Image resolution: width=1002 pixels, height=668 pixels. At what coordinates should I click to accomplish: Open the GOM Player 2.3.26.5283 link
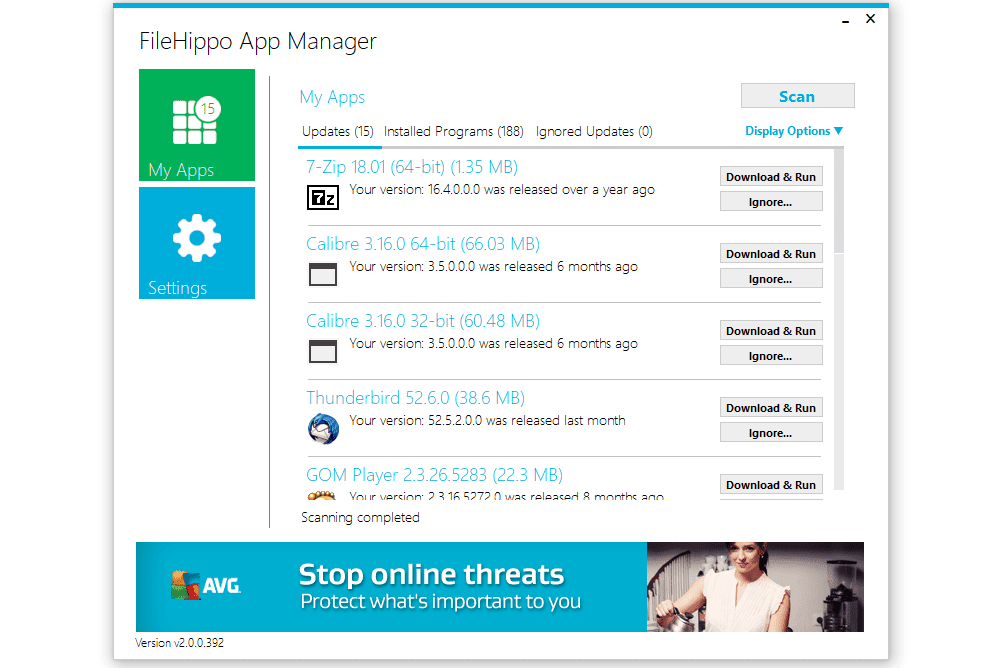click(x=434, y=474)
